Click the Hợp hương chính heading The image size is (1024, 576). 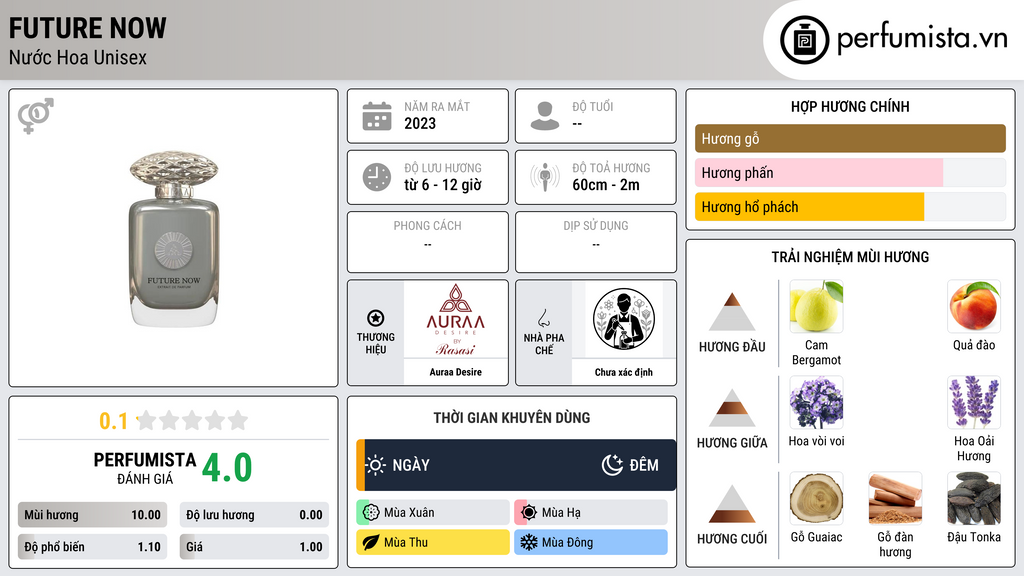pos(850,106)
